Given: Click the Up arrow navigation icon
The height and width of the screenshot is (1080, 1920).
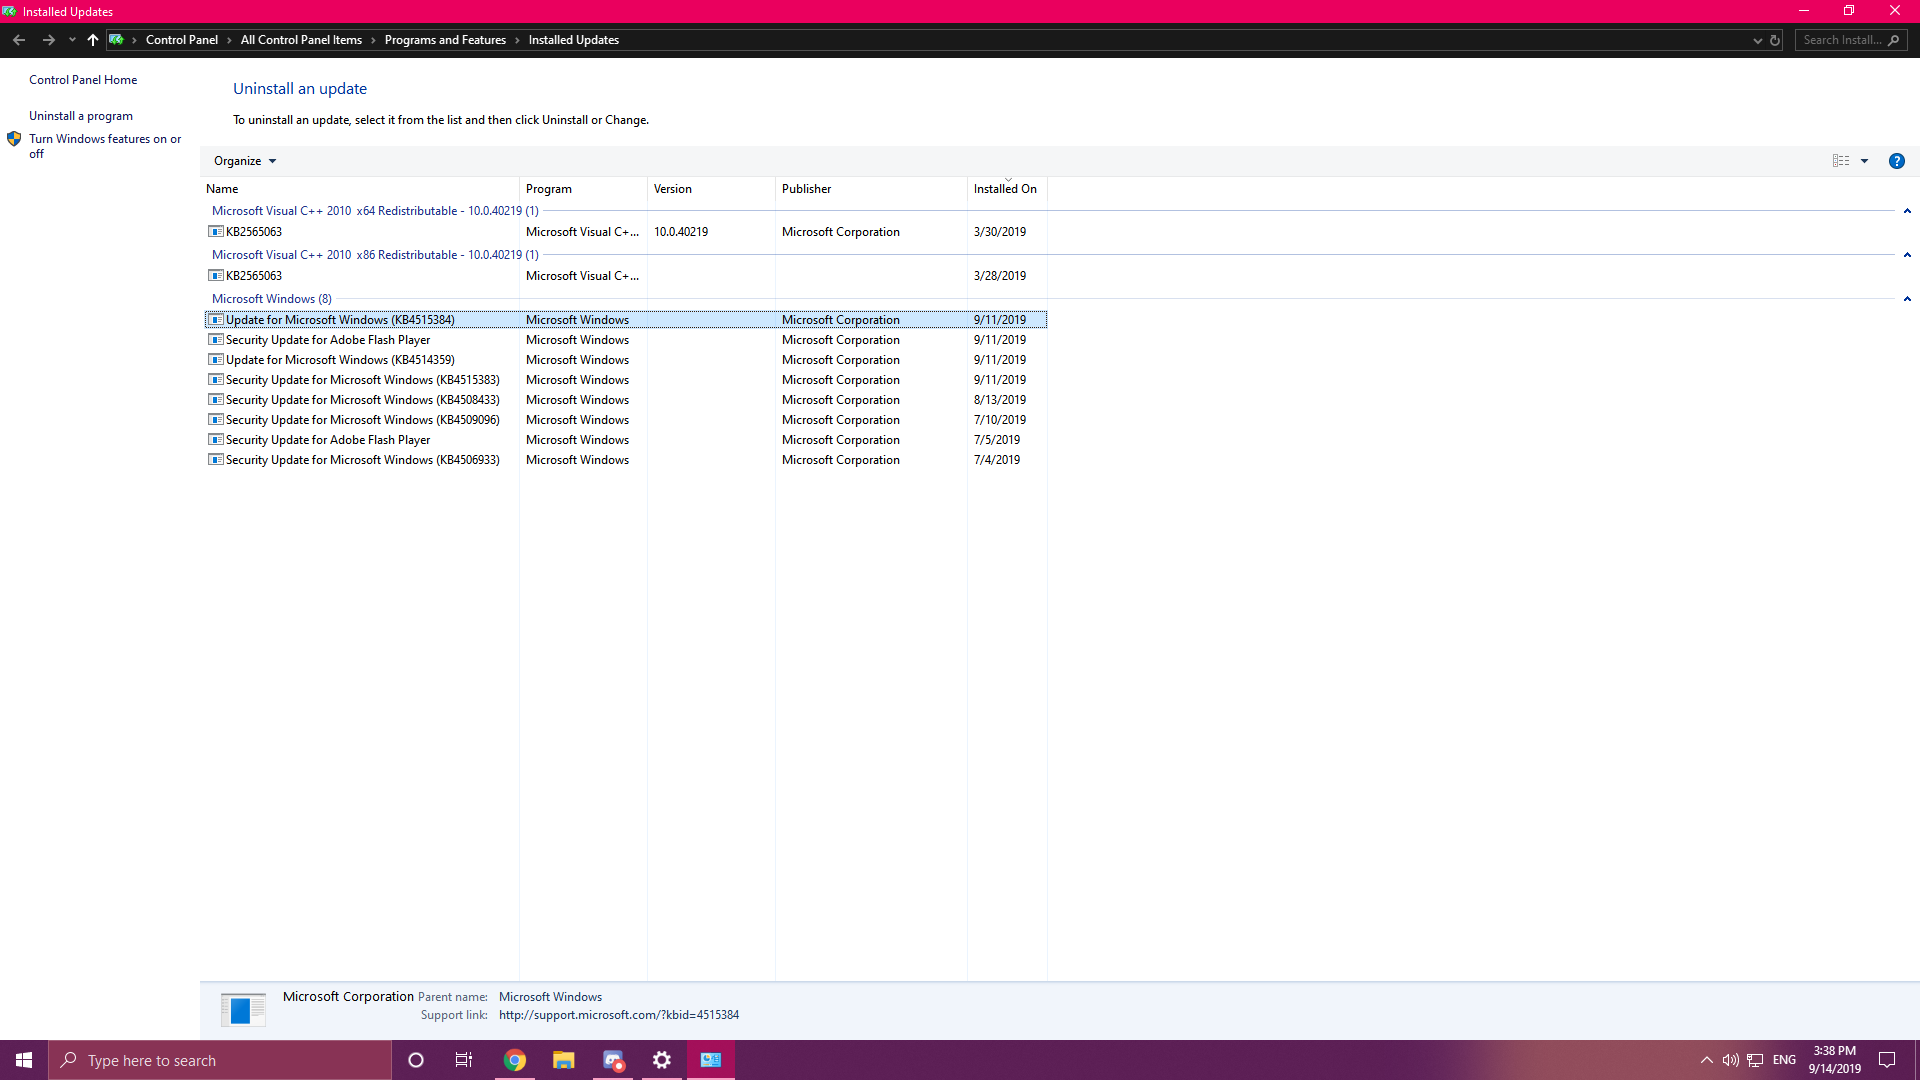Looking at the screenshot, I should click(93, 40).
